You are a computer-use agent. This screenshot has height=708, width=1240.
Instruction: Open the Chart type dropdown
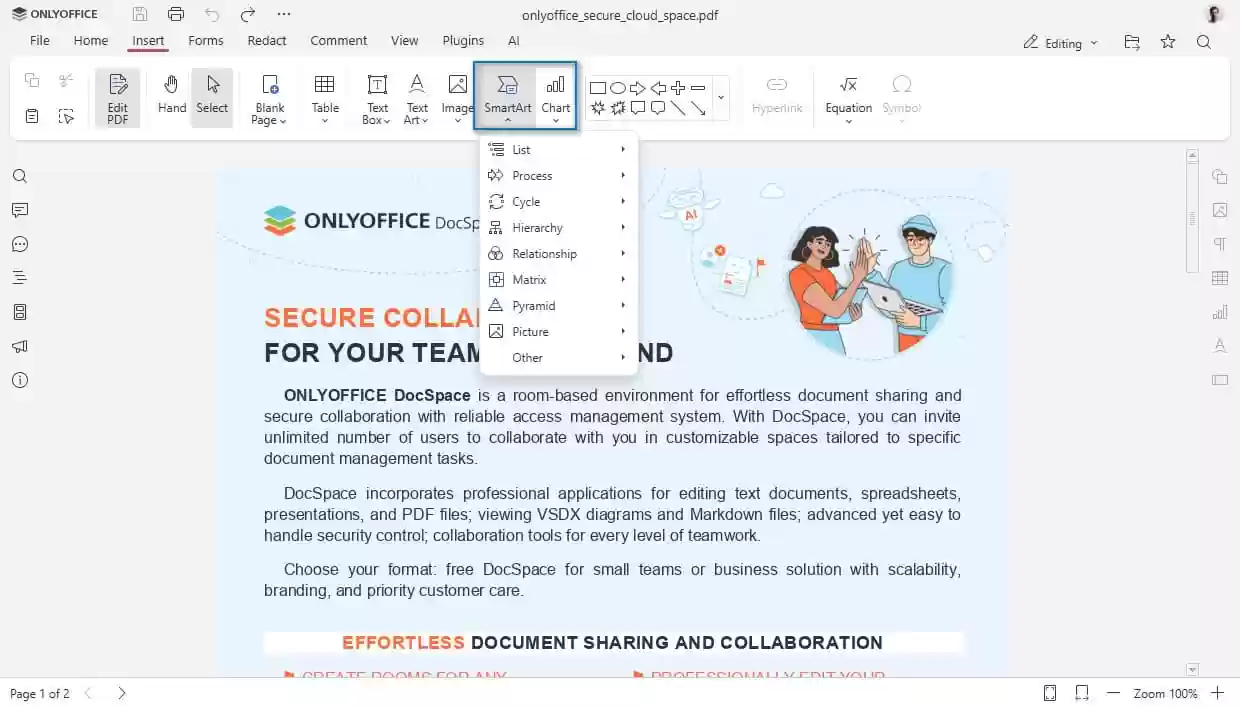(556, 120)
